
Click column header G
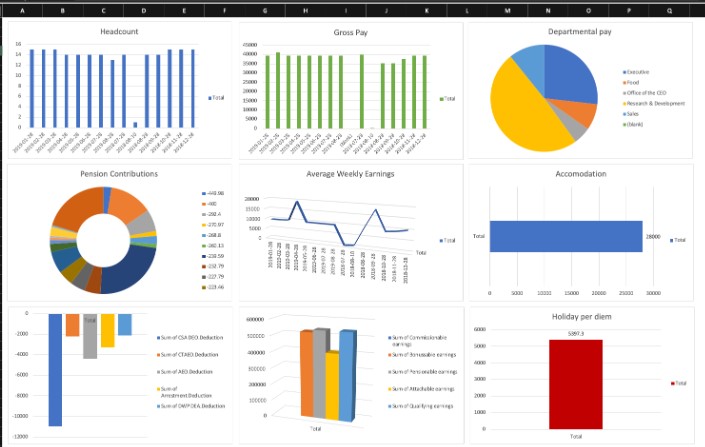point(264,10)
